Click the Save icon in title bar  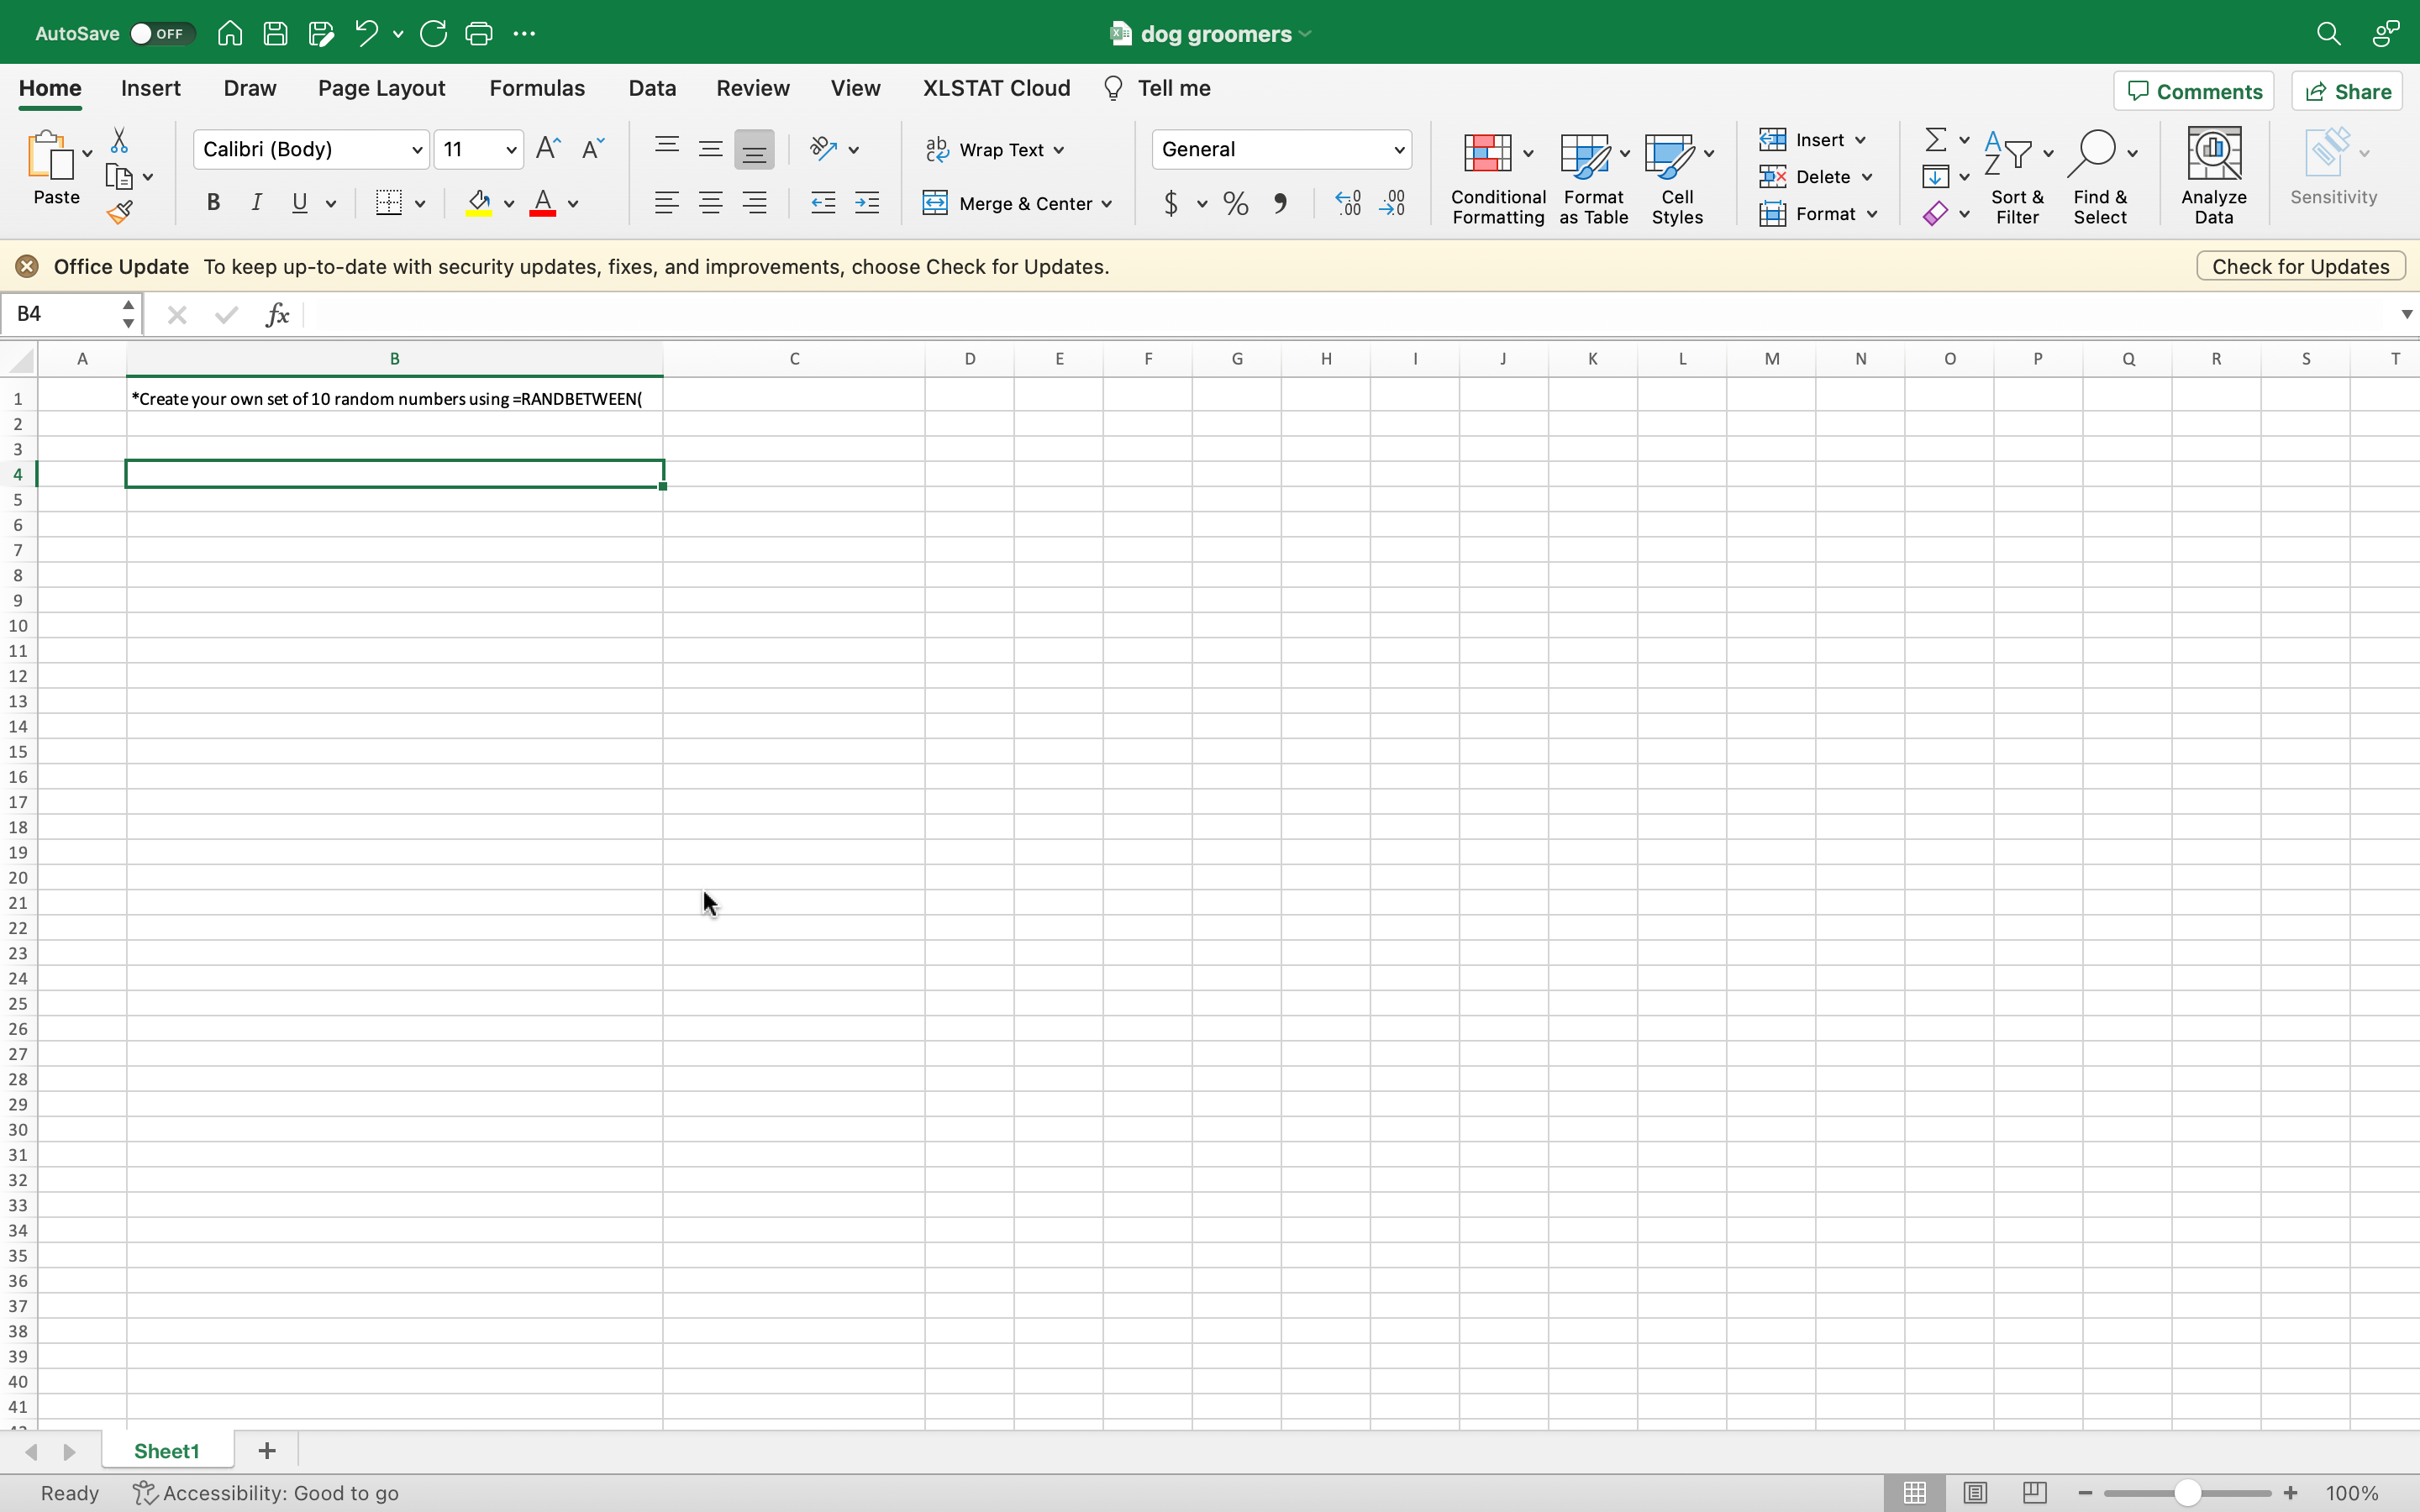coord(275,33)
